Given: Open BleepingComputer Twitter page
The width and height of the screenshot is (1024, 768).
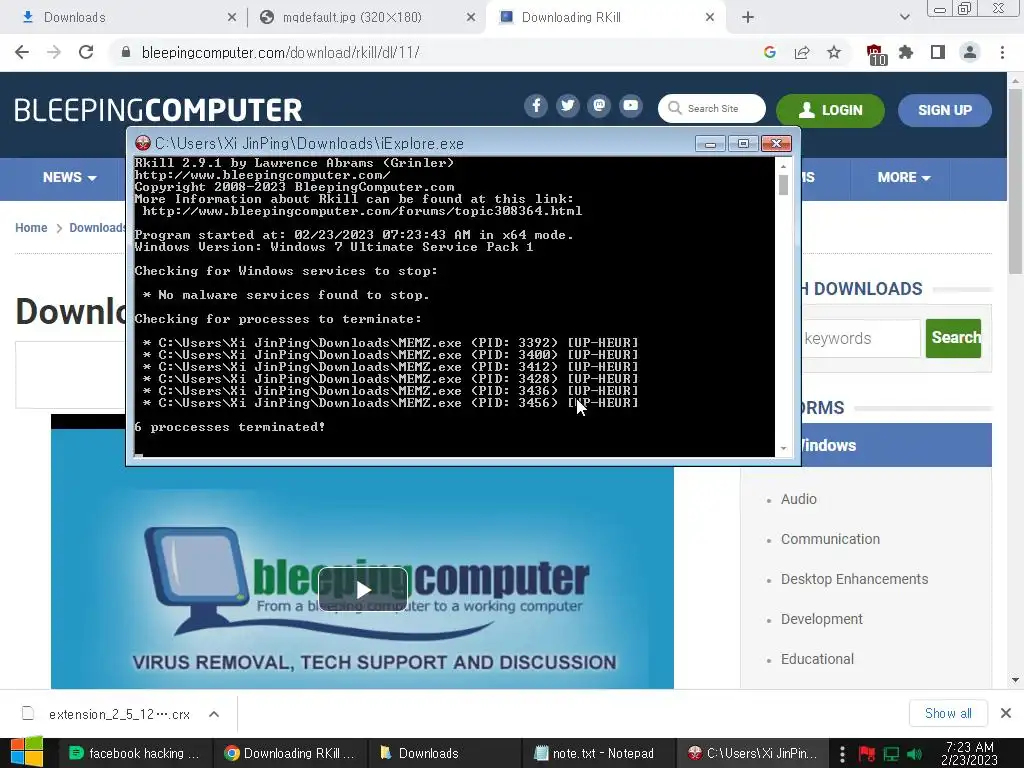Looking at the screenshot, I should [x=568, y=106].
